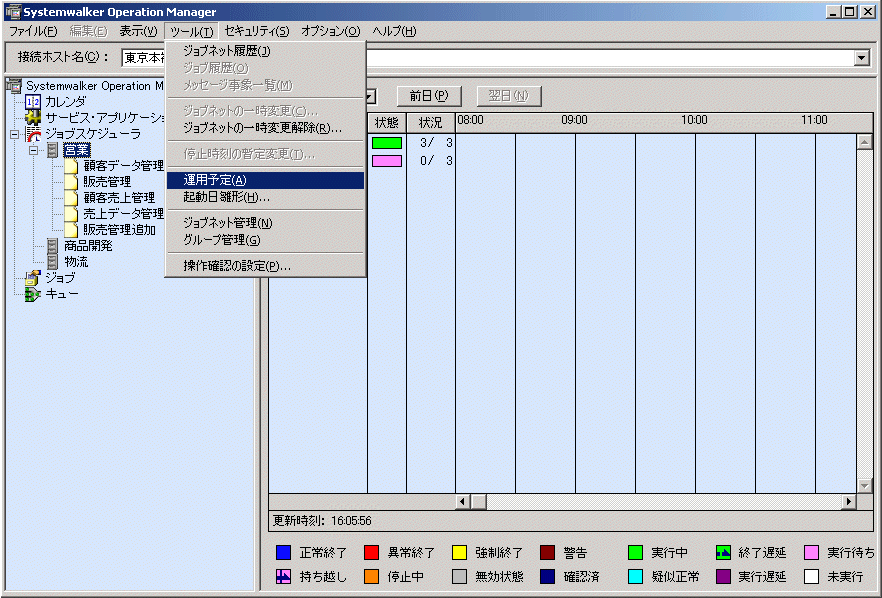The width and height of the screenshot is (882, 598).
Task: Click the white 未実行 legend swatch
Action: point(811,577)
